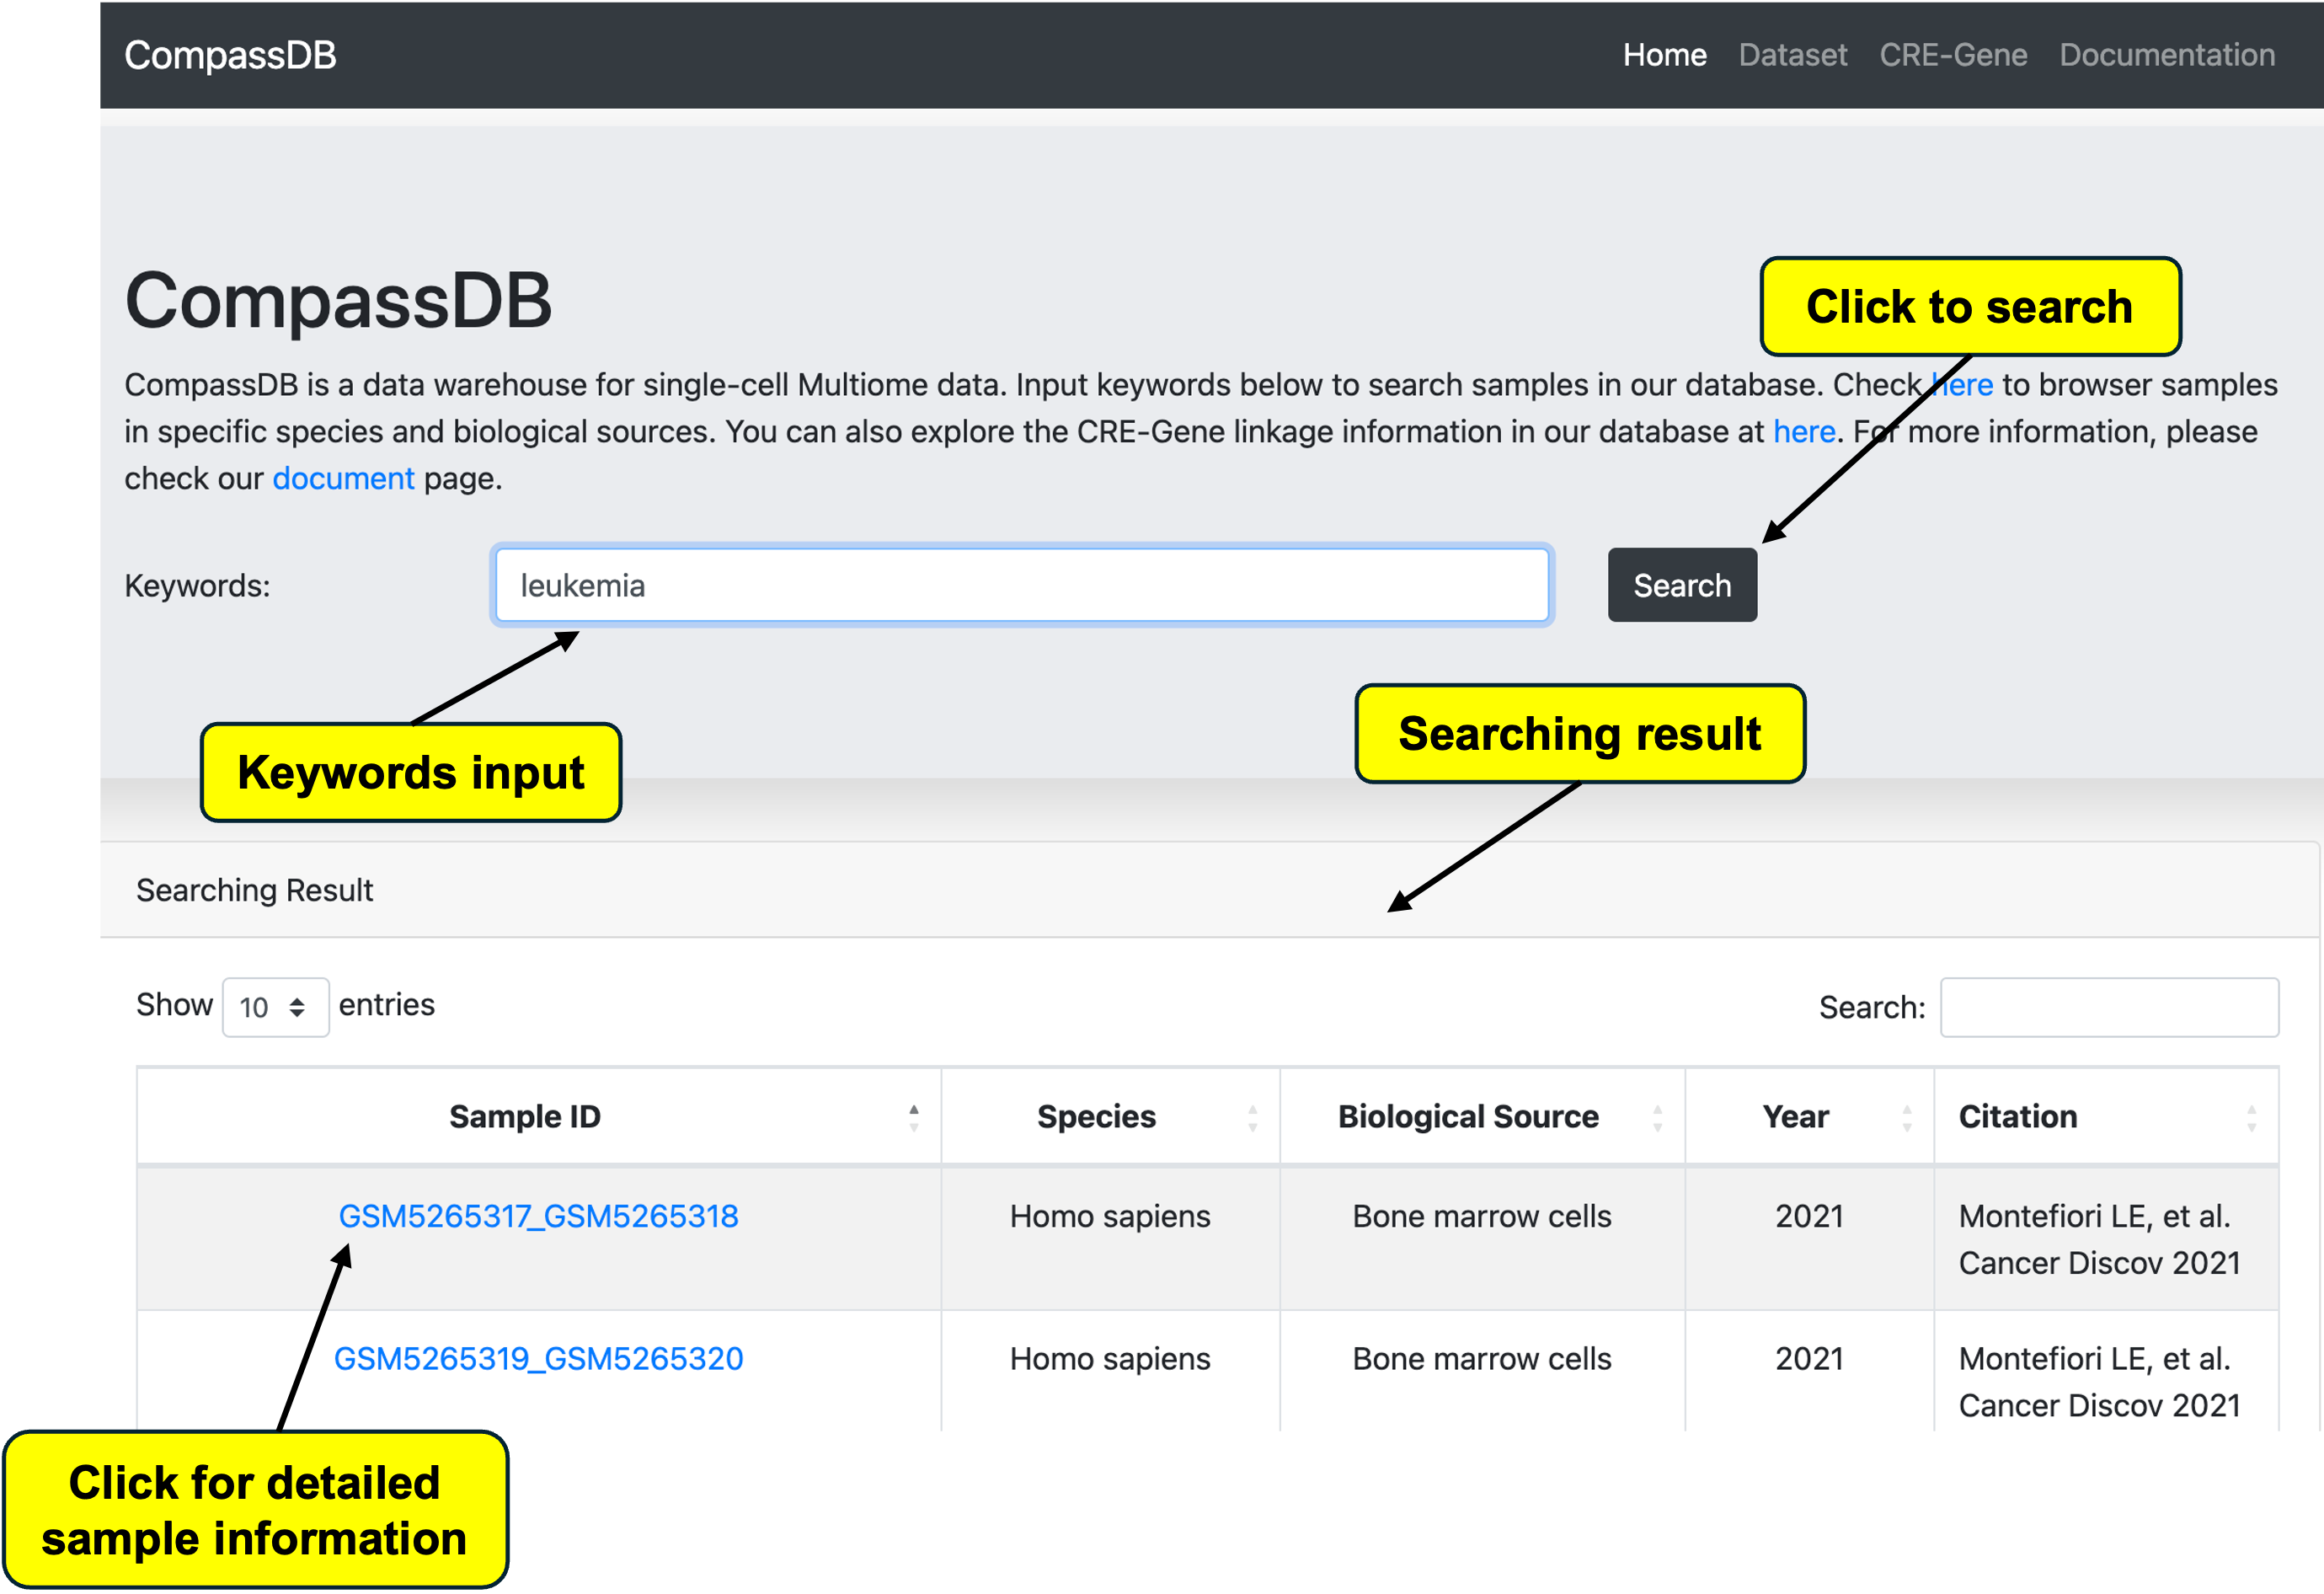Click the large CompassDB page heading
The image size is (2324, 1594).
click(338, 300)
